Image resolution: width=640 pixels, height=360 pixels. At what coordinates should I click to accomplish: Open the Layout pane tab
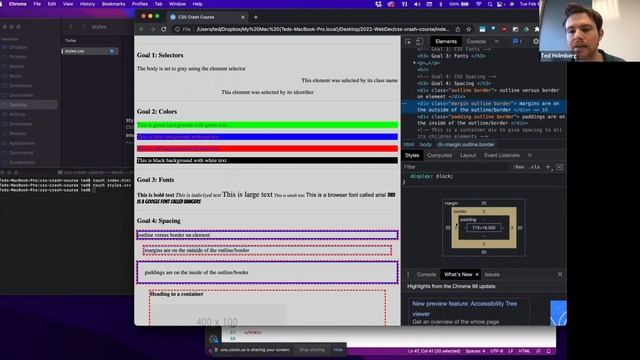pyautogui.click(x=468, y=156)
